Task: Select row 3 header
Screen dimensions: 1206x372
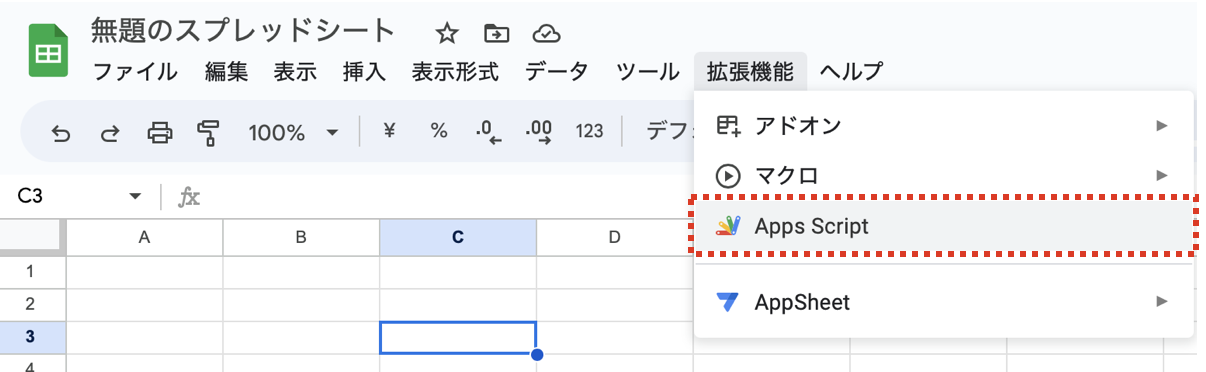Action: point(32,337)
